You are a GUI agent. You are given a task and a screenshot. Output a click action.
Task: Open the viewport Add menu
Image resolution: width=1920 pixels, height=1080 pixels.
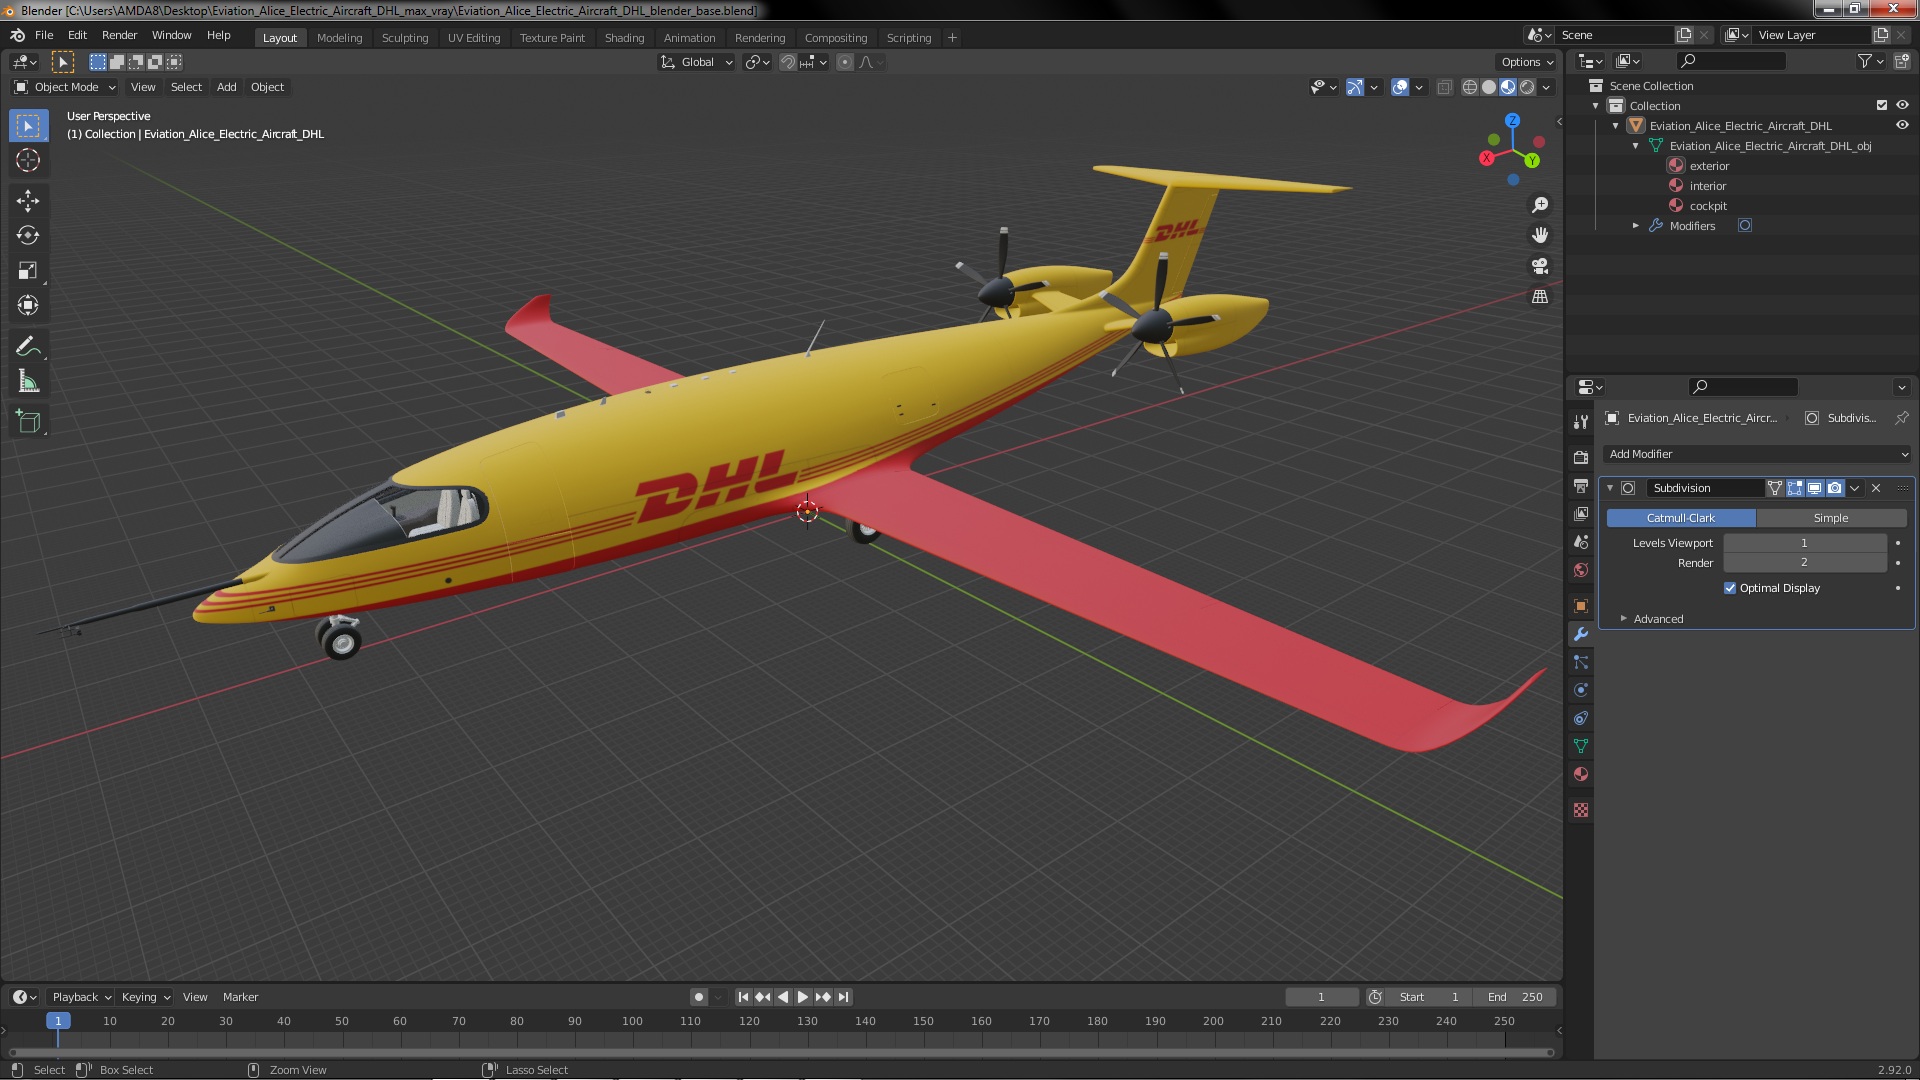(x=227, y=87)
